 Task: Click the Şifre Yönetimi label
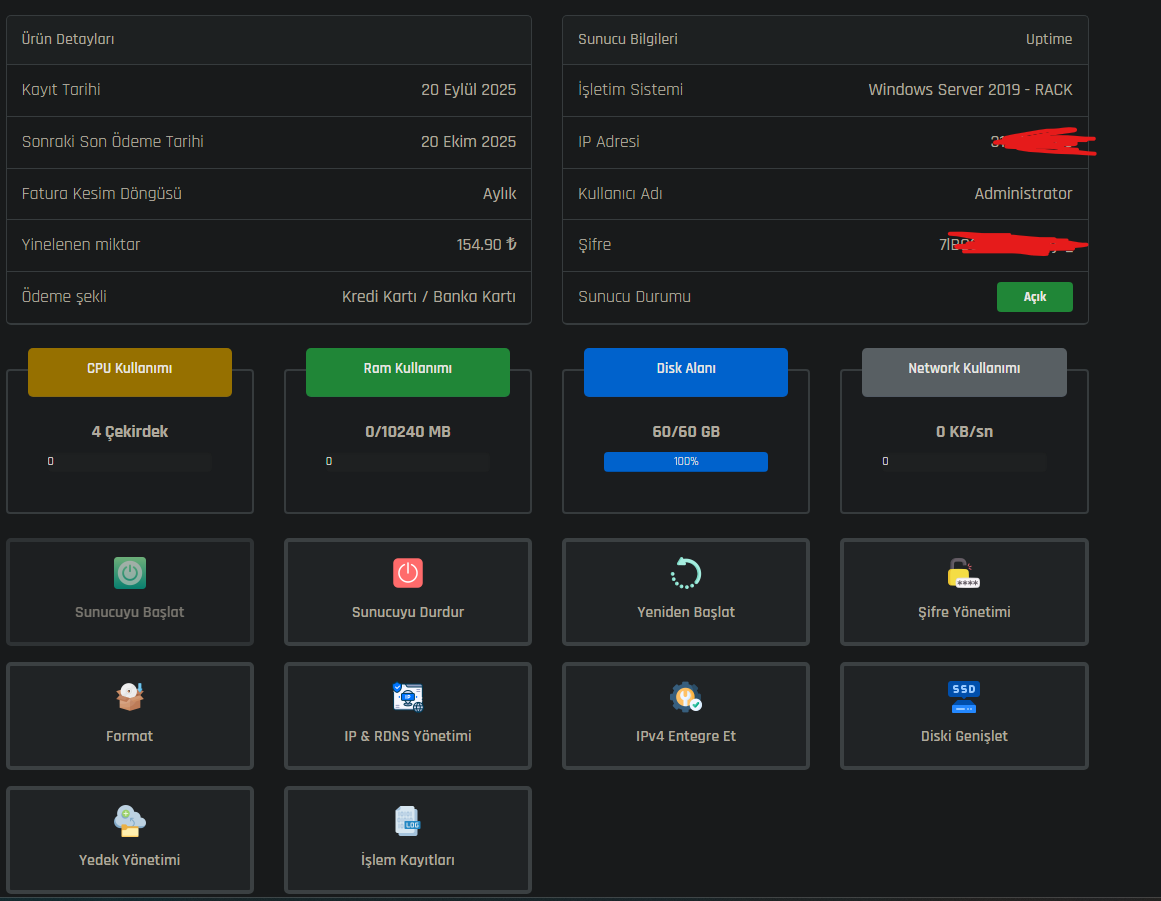coord(964,612)
